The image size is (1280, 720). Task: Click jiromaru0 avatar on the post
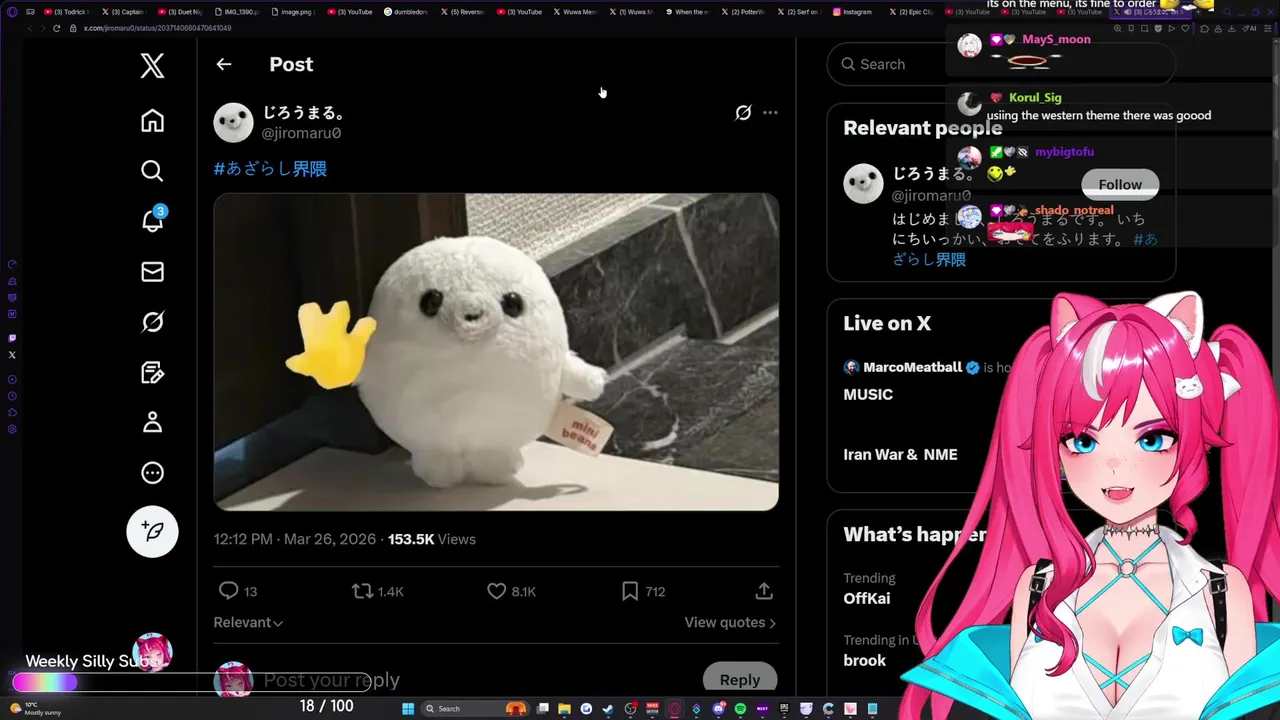(x=233, y=122)
